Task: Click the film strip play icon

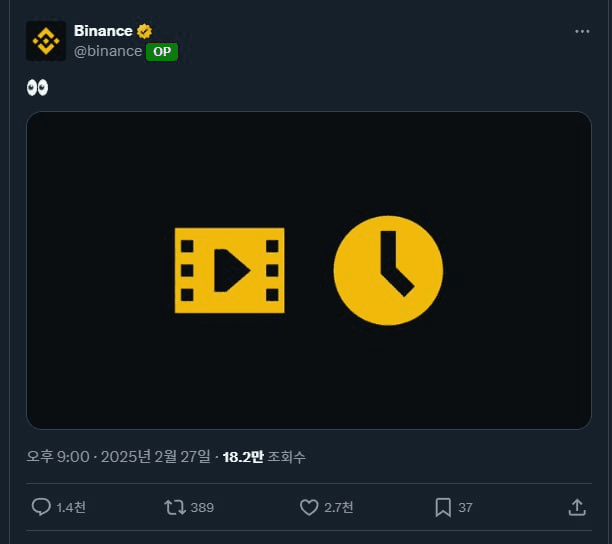Action: coord(230,270)
